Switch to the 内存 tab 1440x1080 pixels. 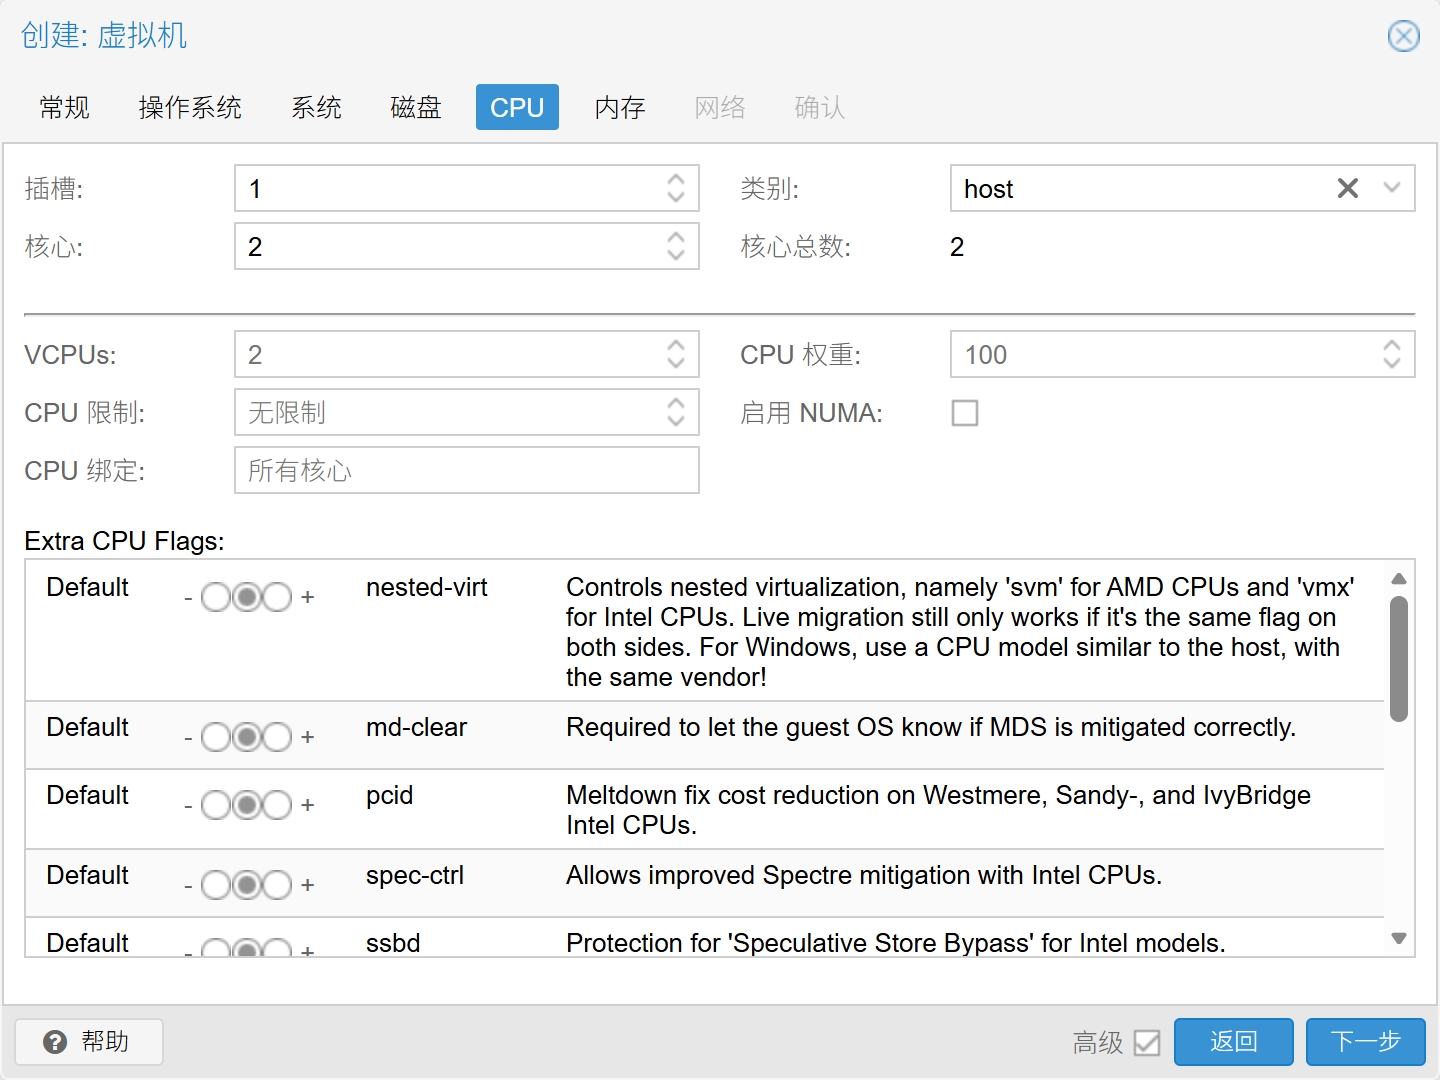619,107
